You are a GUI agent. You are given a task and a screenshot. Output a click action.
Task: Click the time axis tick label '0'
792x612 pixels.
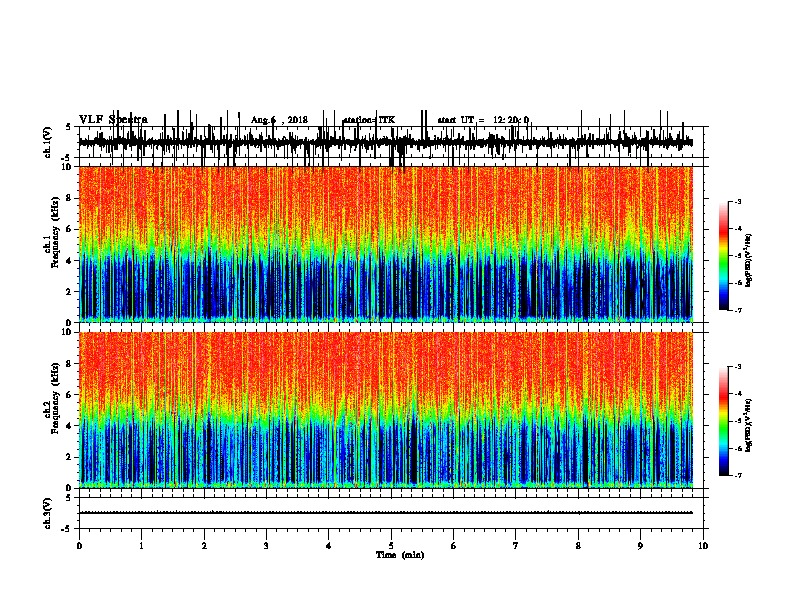click(79, 546)
